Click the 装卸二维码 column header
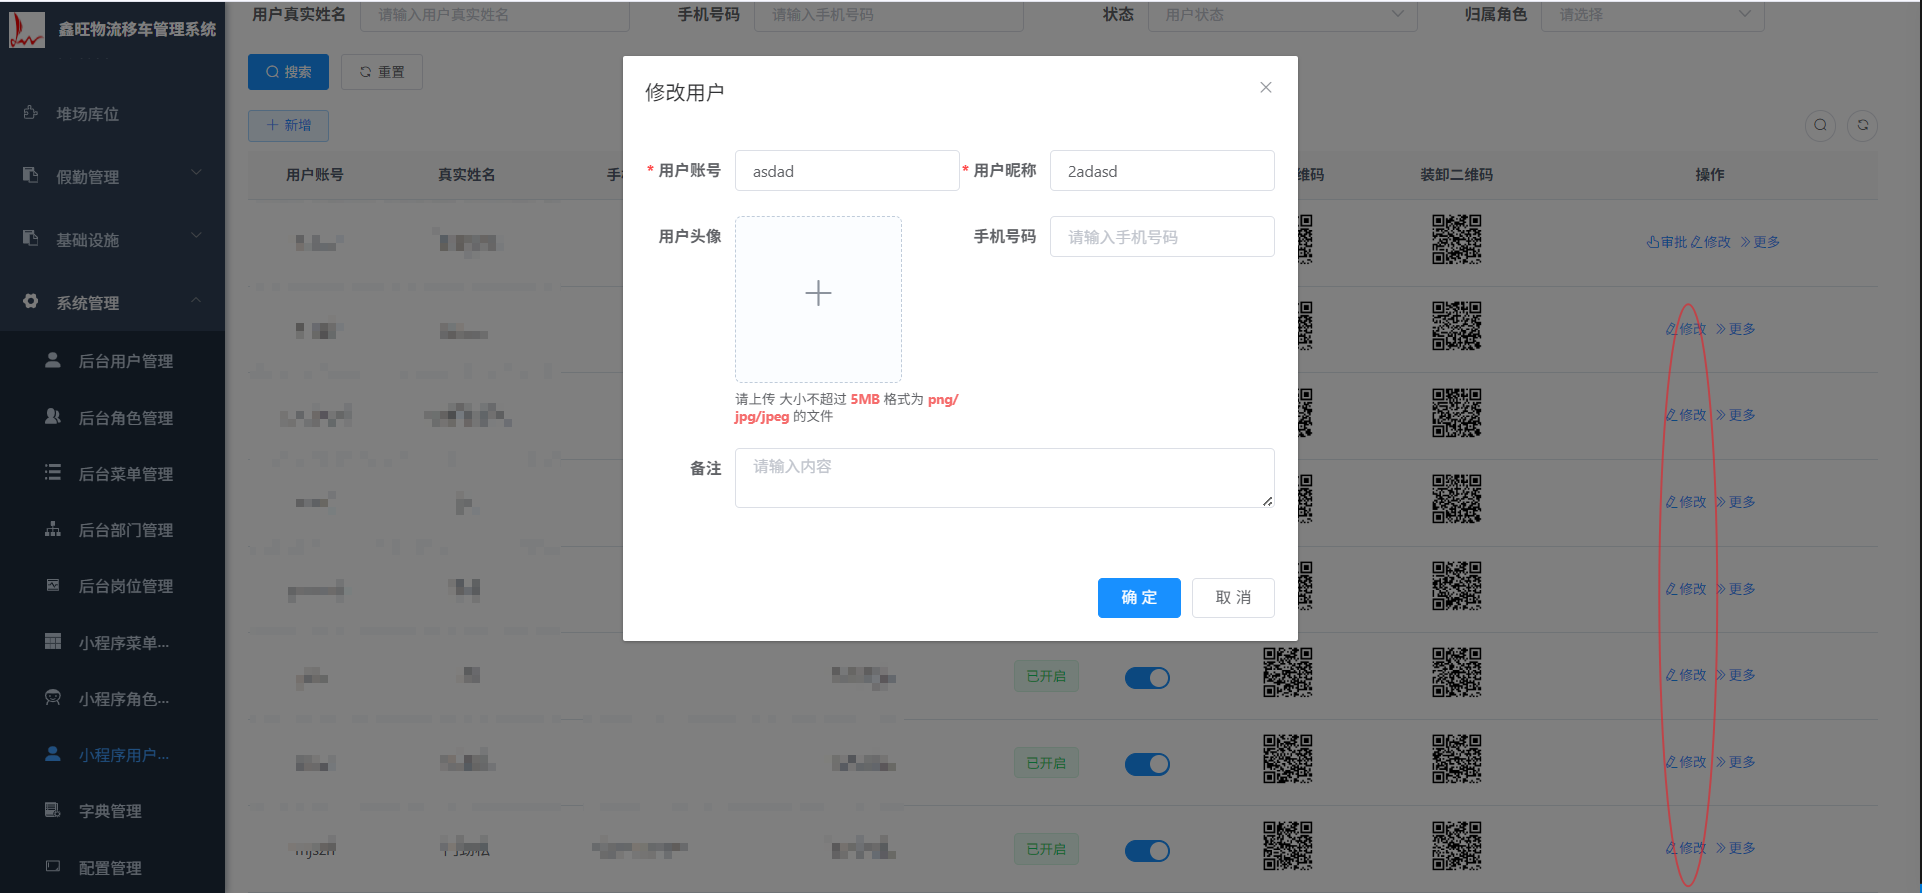The image size is (1922, 893). (1457, 175)
